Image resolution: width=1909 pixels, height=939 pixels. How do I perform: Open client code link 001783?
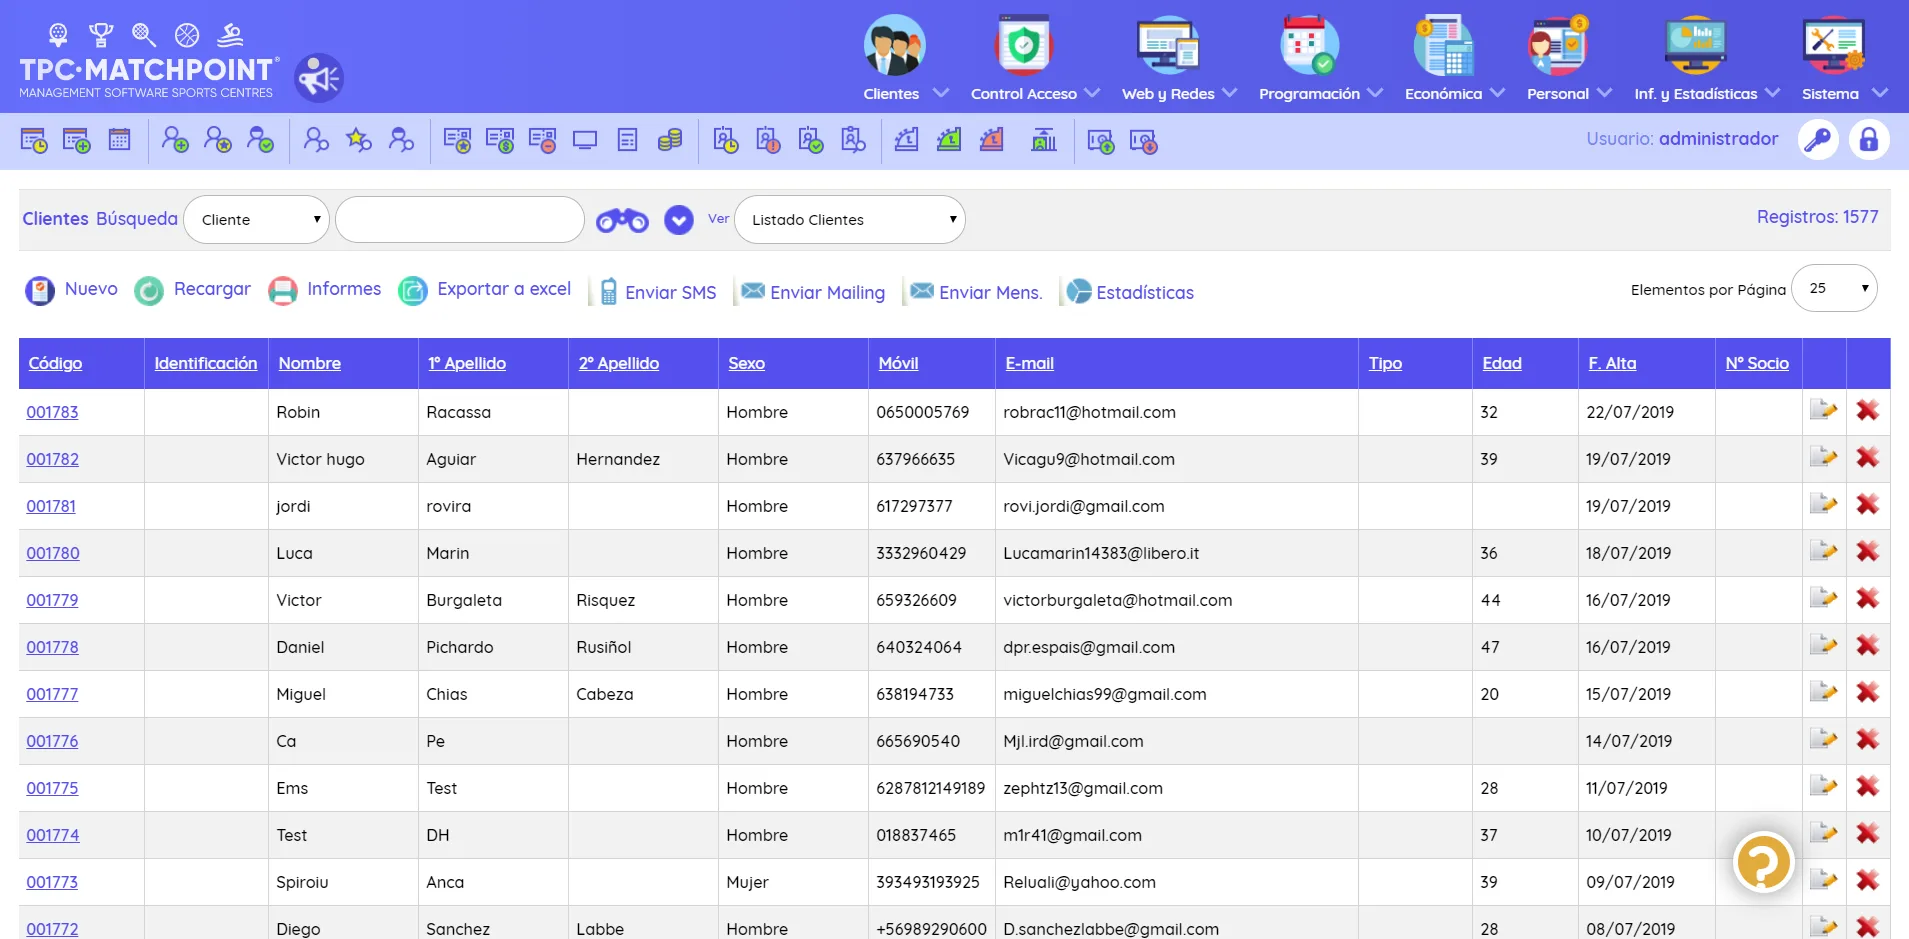point(52,412)
